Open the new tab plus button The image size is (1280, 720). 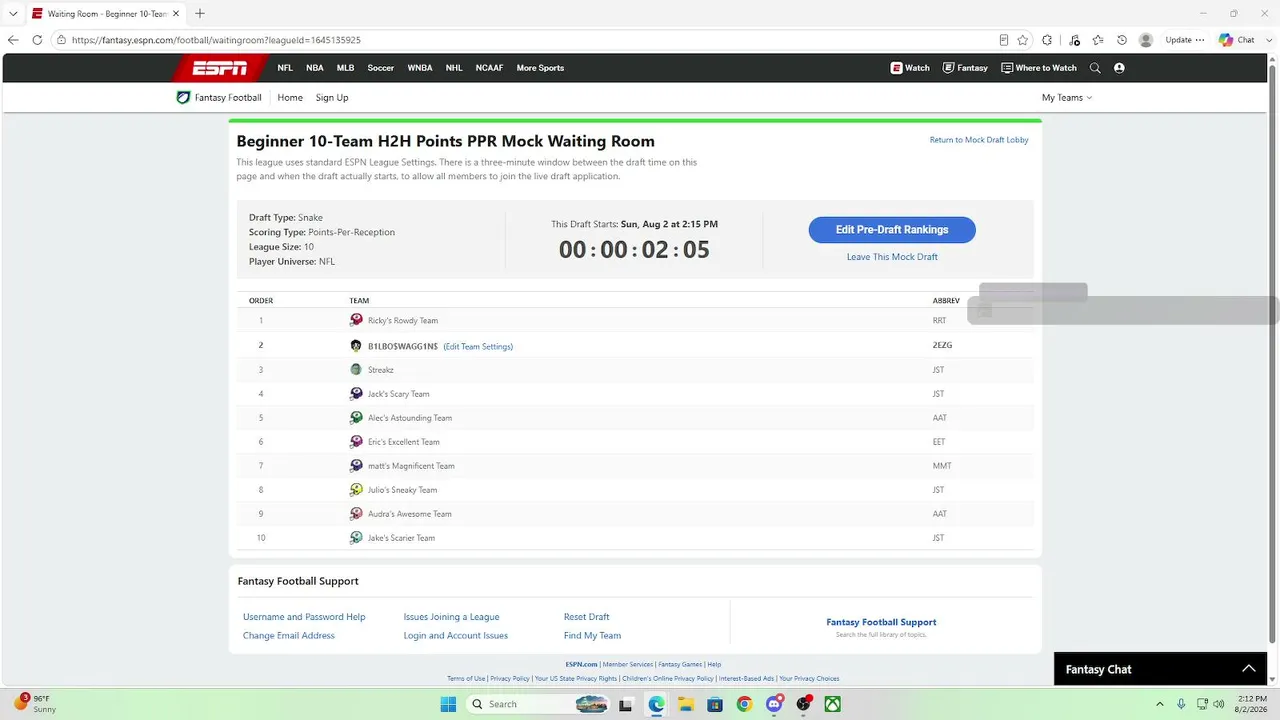pyautogui.click(x=200, y=13)
